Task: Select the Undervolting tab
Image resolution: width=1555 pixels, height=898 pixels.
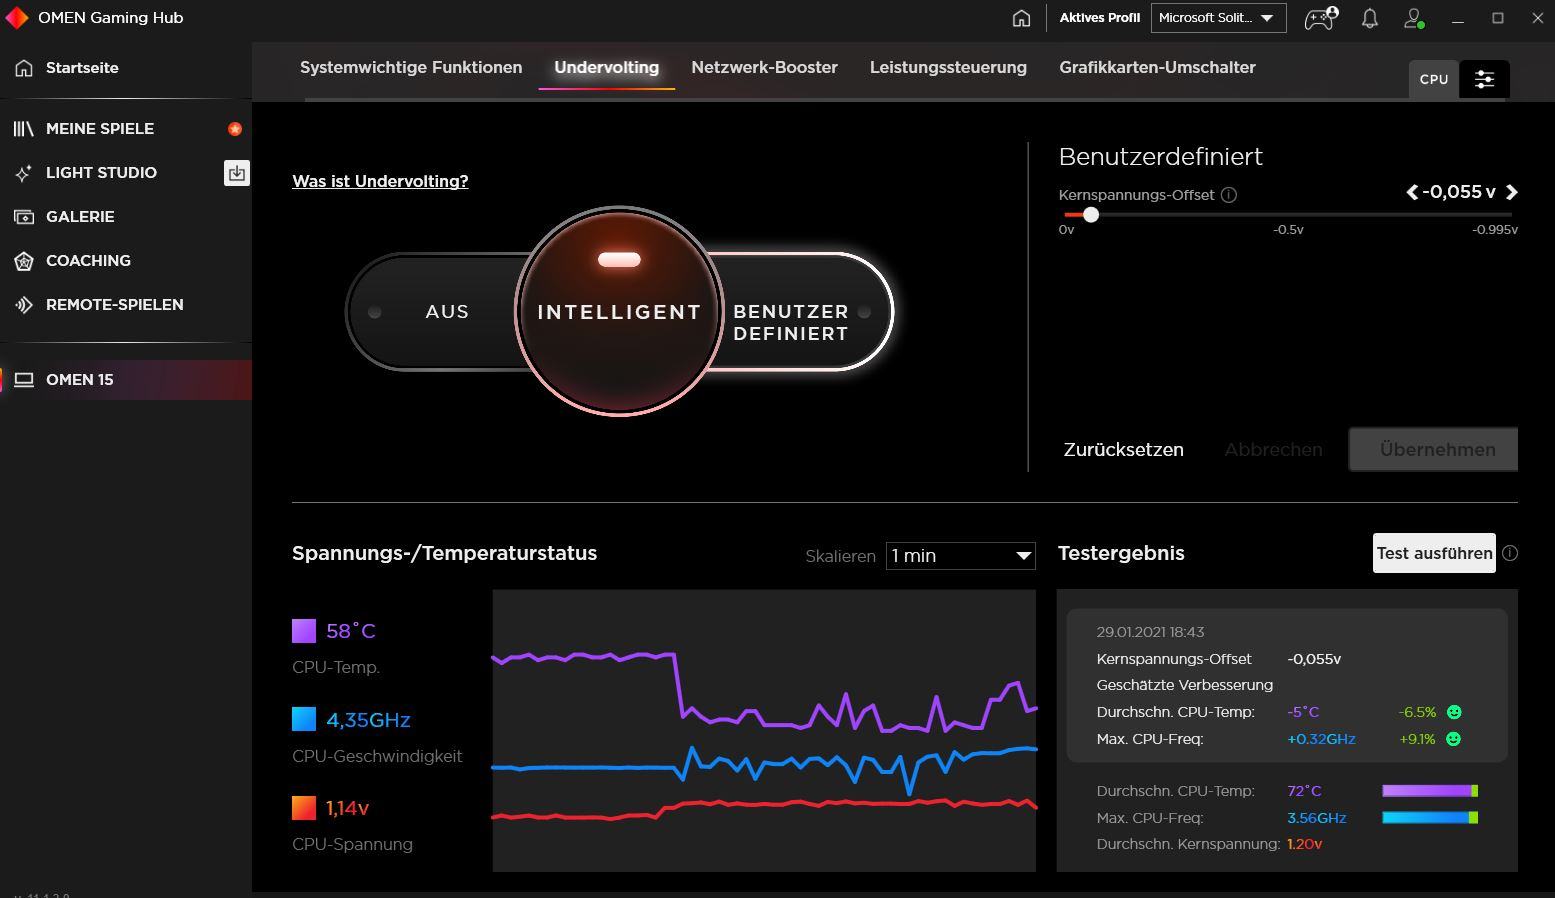Action: [606, 68]
